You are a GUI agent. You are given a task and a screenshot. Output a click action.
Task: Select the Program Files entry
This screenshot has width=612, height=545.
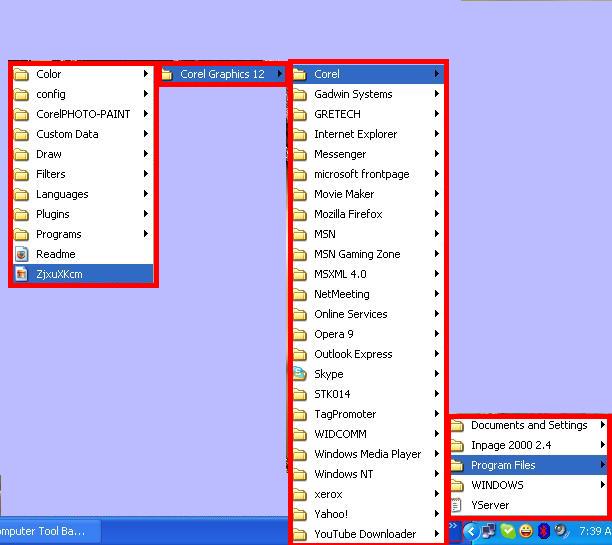[529, 465]
